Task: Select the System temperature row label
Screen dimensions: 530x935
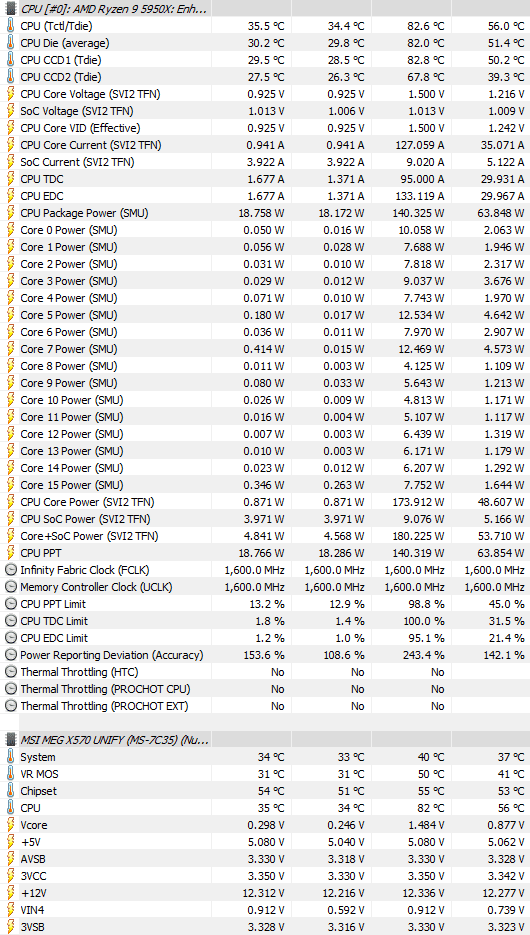Action: click(38, 757)
